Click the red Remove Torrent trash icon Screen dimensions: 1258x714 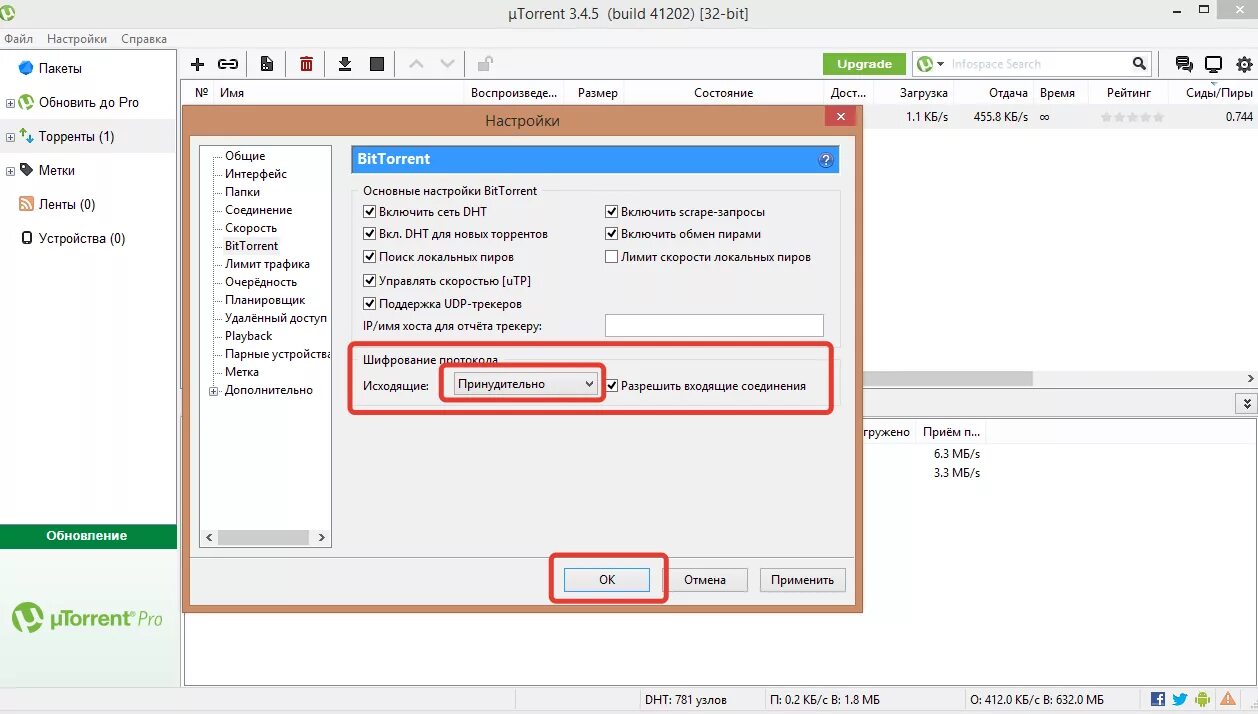pyautogui.click(x=306, y=64)
